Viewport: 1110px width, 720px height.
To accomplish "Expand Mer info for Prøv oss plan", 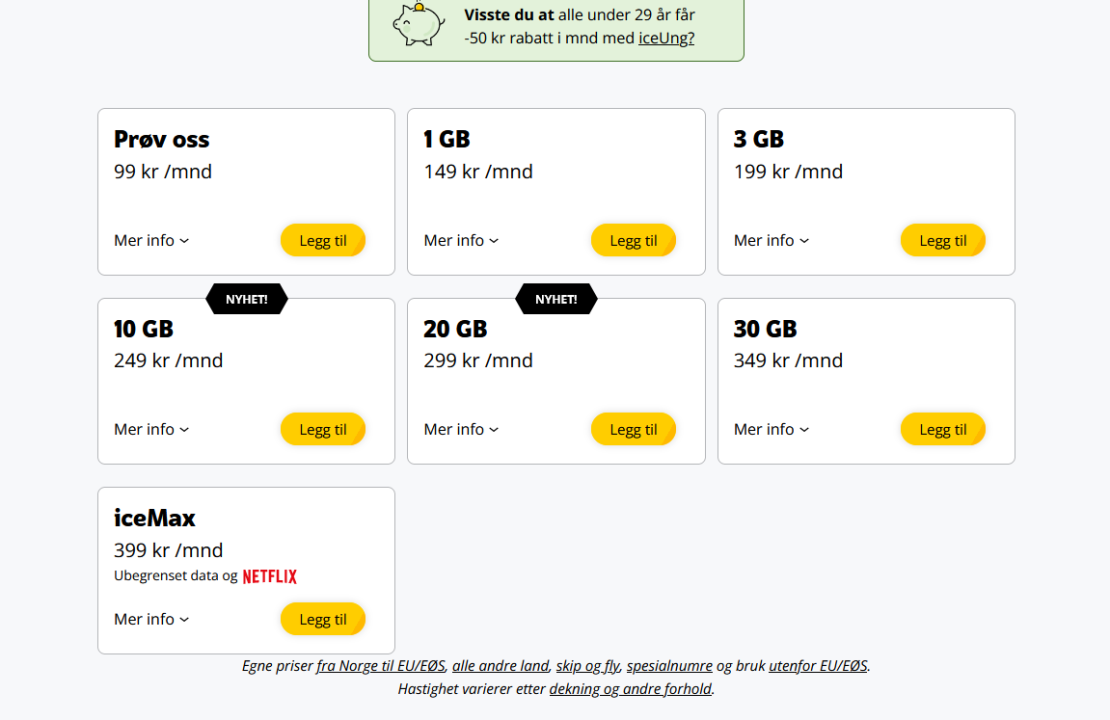I will coord(151,240).
